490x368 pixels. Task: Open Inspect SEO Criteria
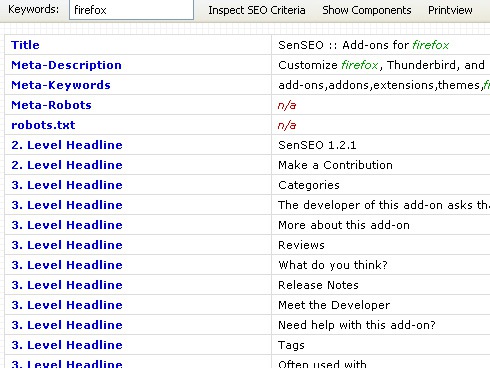pyautogui.click(x=257, y=10)
